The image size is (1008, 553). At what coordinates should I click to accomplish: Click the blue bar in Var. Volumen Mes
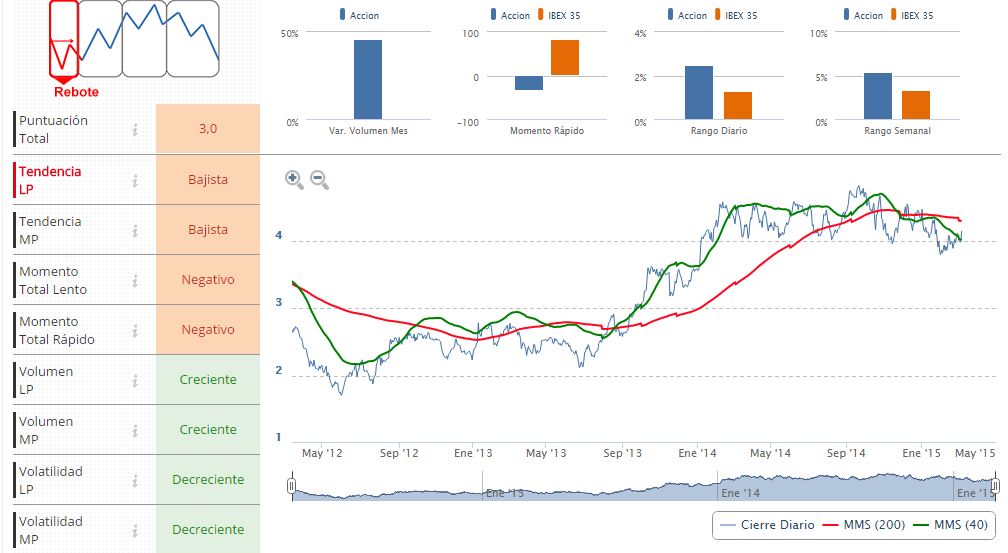(367, 80)
